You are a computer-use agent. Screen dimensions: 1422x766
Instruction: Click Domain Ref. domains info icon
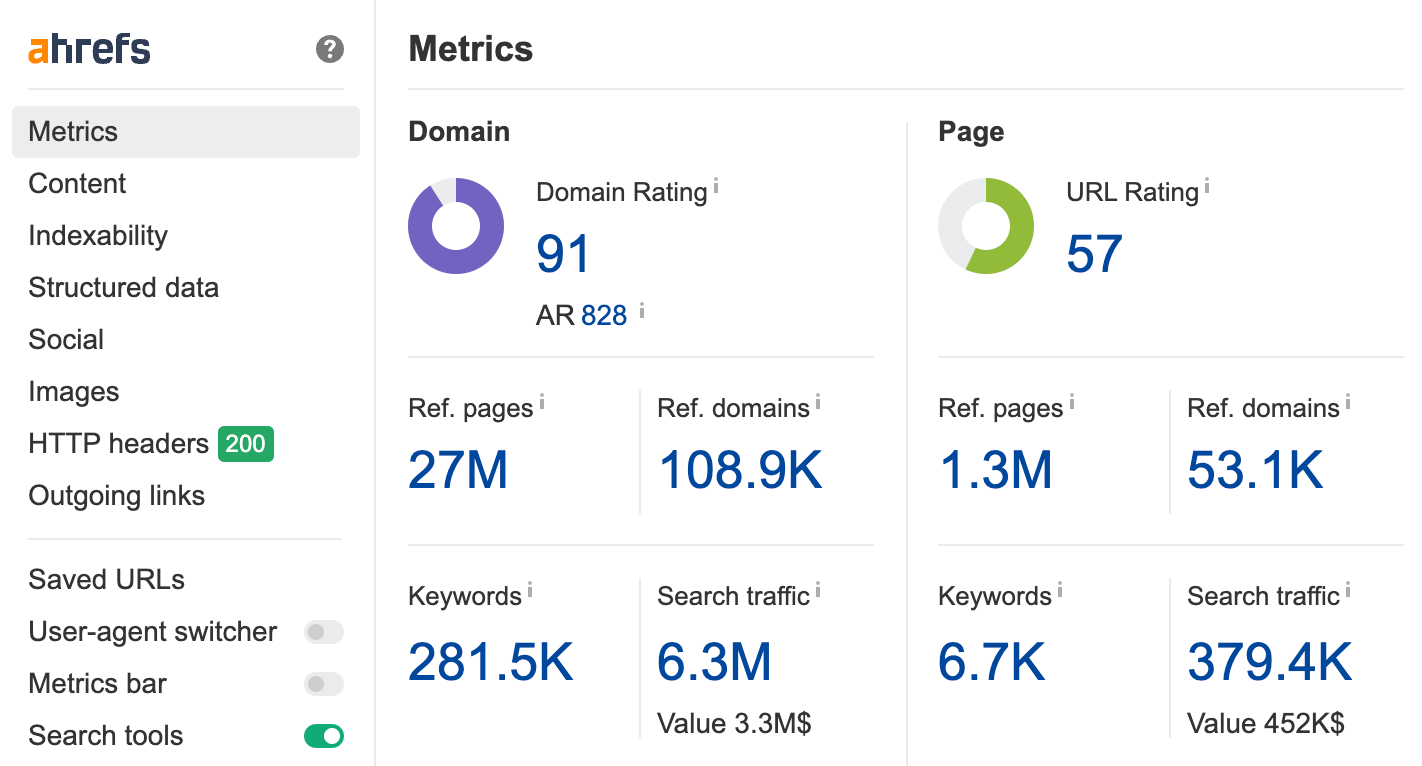pyautogui.click(x=818, y=402)
